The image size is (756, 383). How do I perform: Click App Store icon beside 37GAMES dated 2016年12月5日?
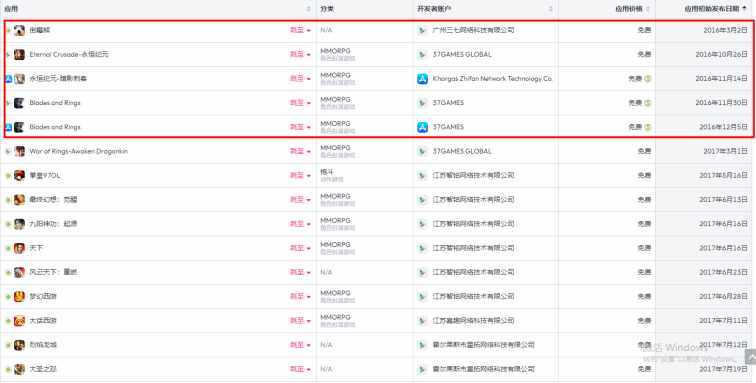click(x=422, y=127)
